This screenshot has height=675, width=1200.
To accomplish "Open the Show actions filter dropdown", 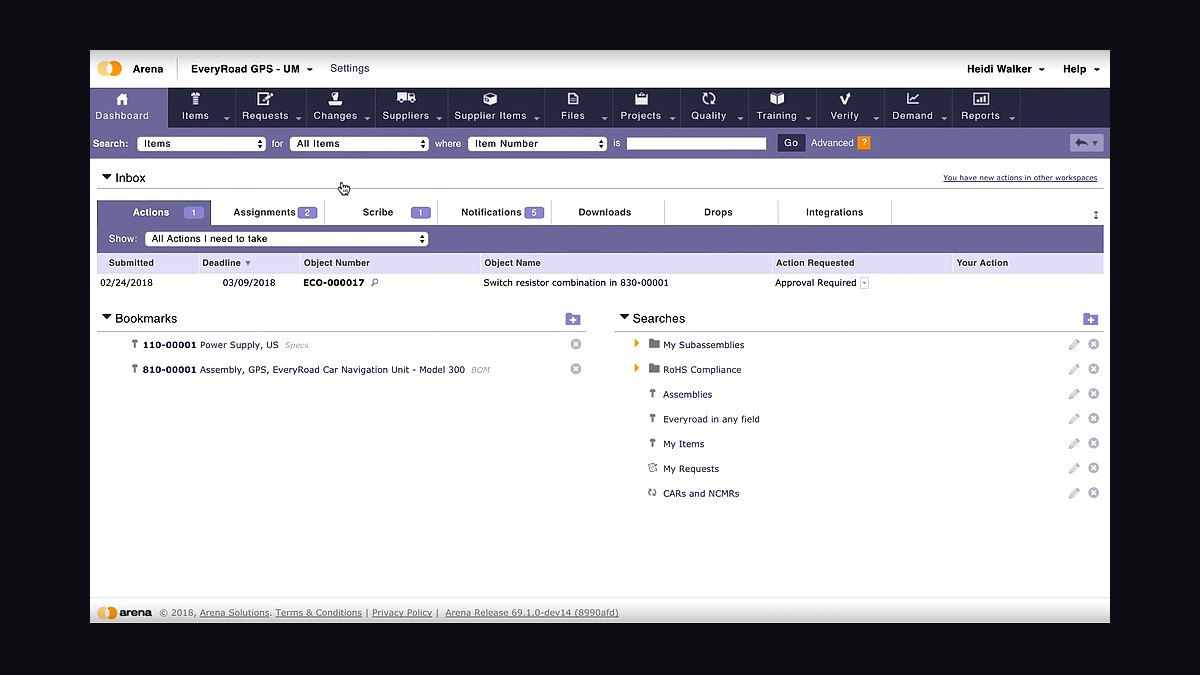I will [287, 239].
